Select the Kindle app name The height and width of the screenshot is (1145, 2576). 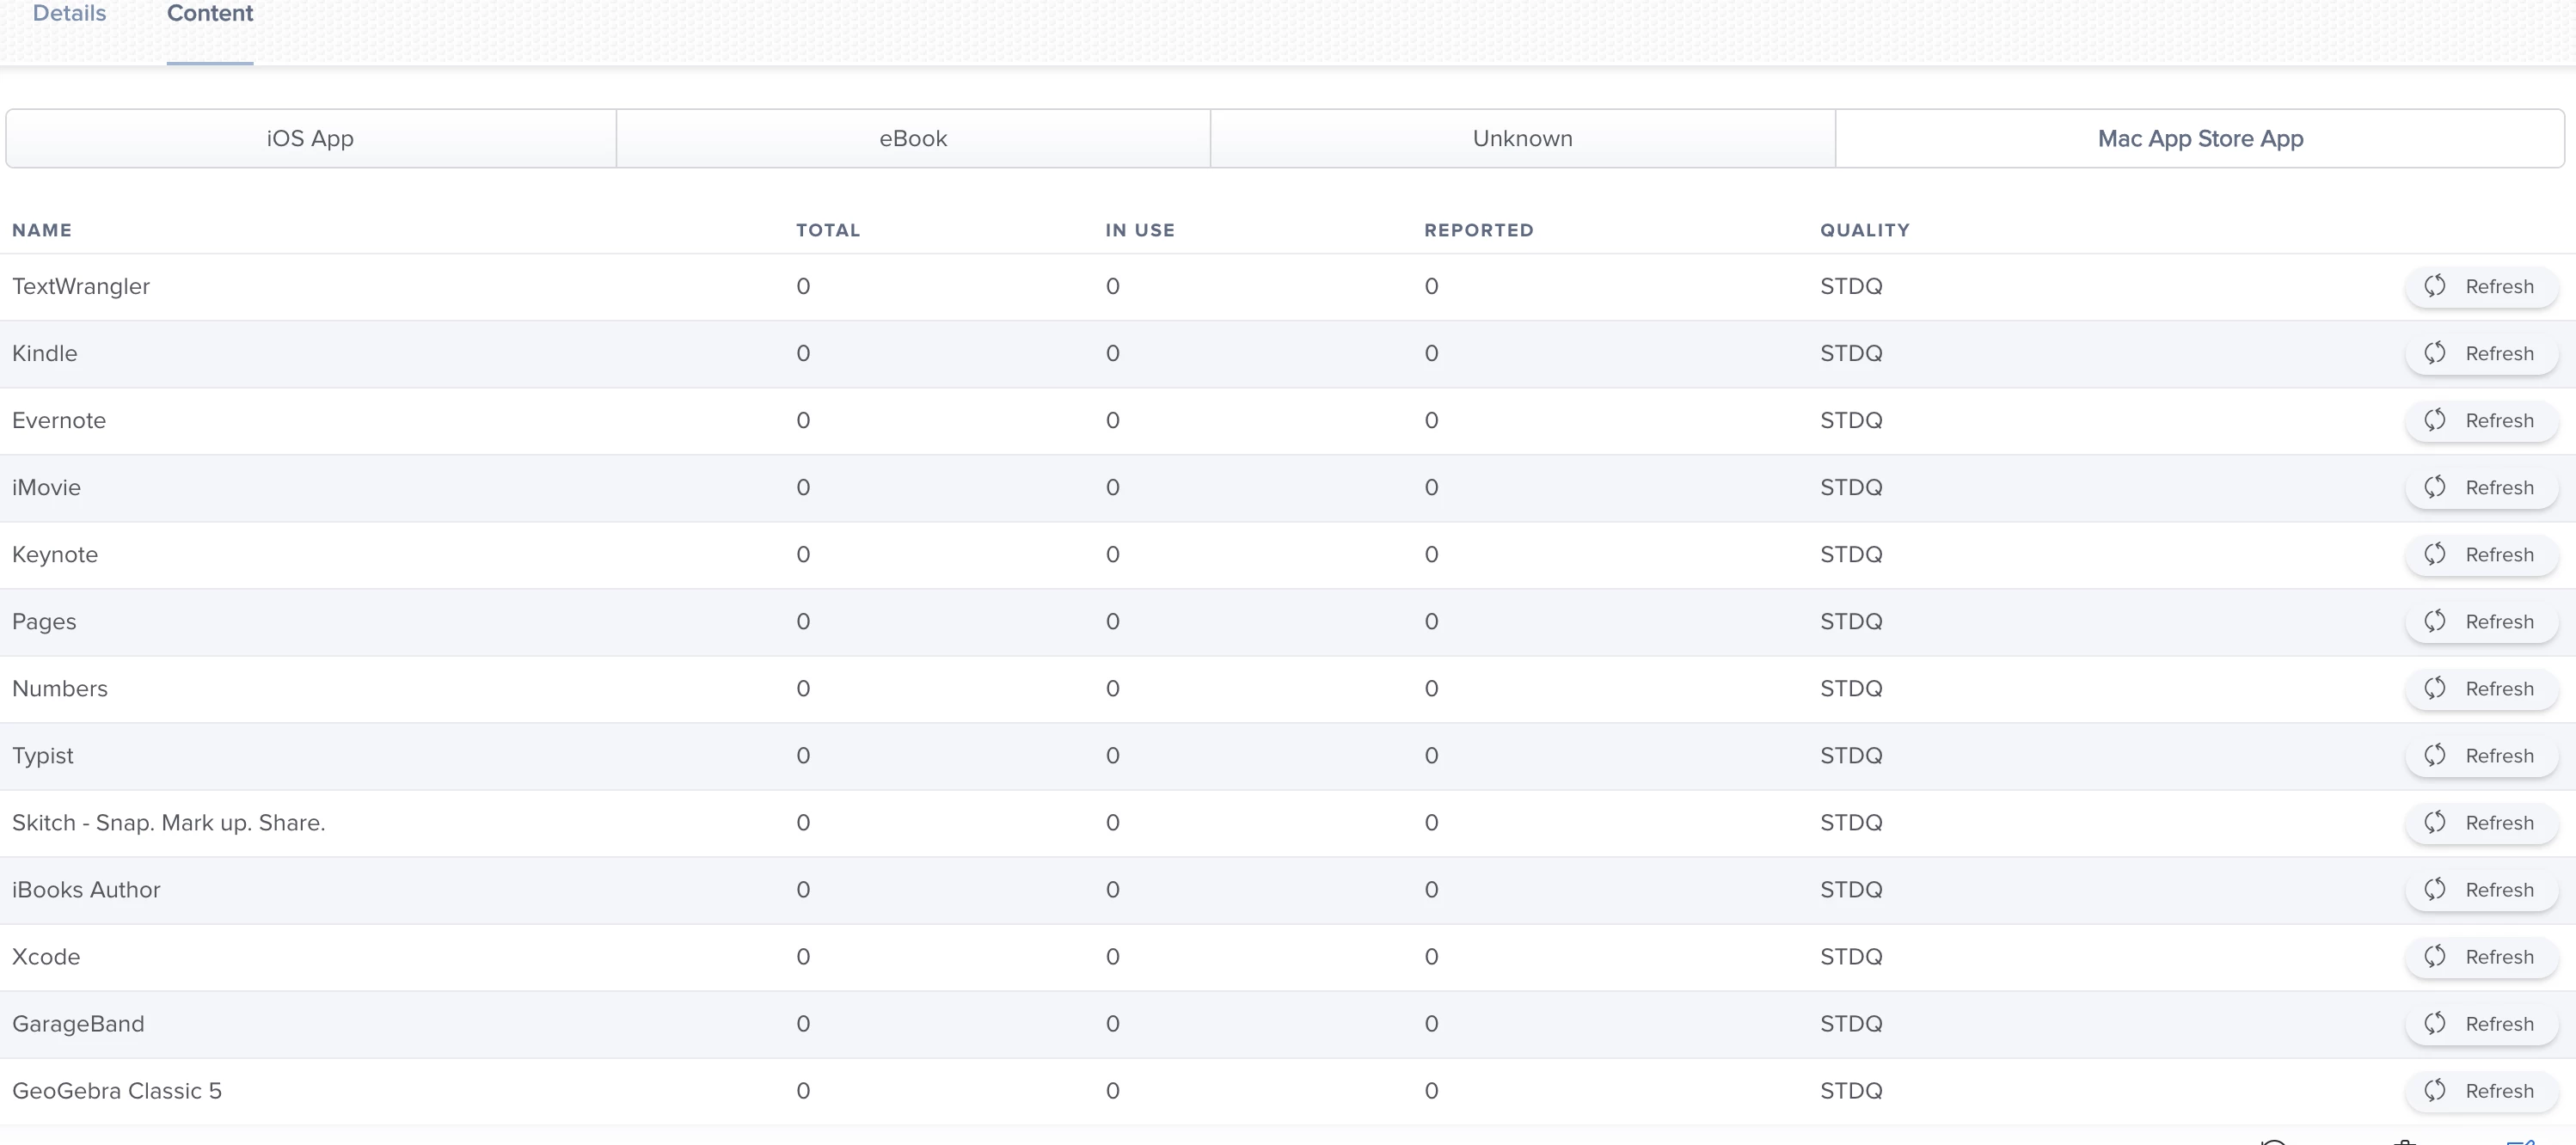[45, 354]
